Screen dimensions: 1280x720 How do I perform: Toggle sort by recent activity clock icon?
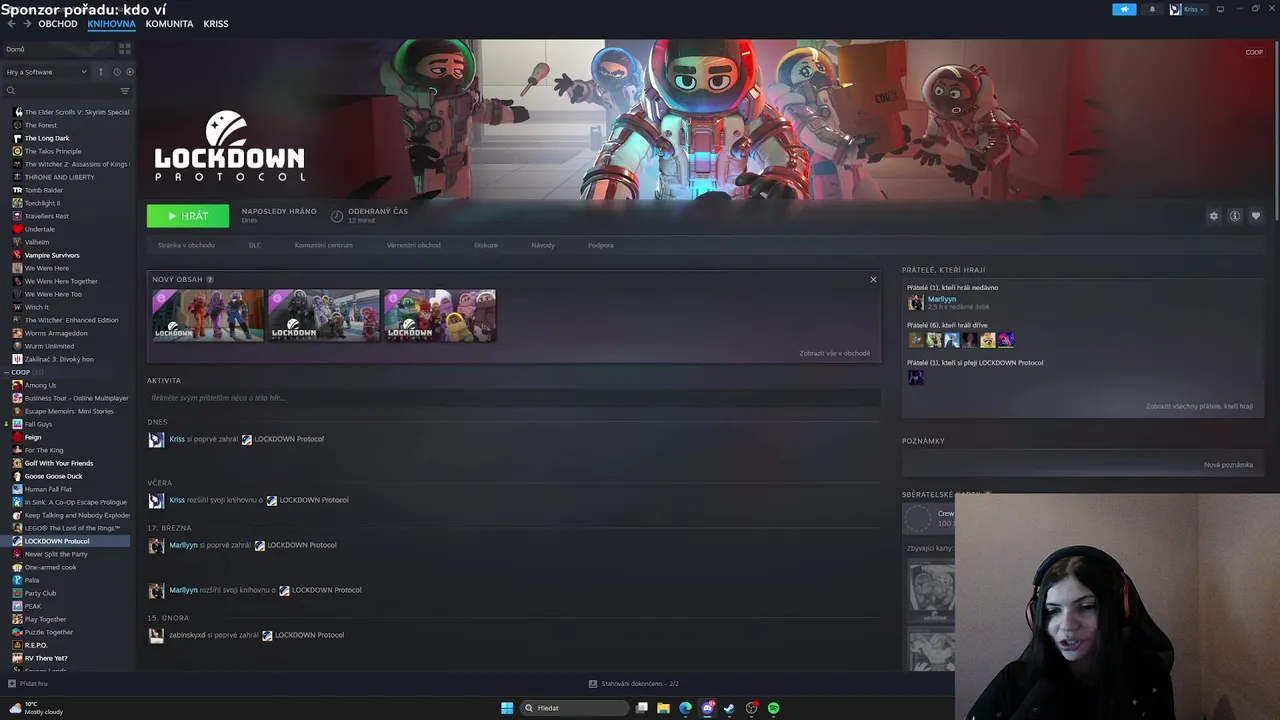(116, 72)
